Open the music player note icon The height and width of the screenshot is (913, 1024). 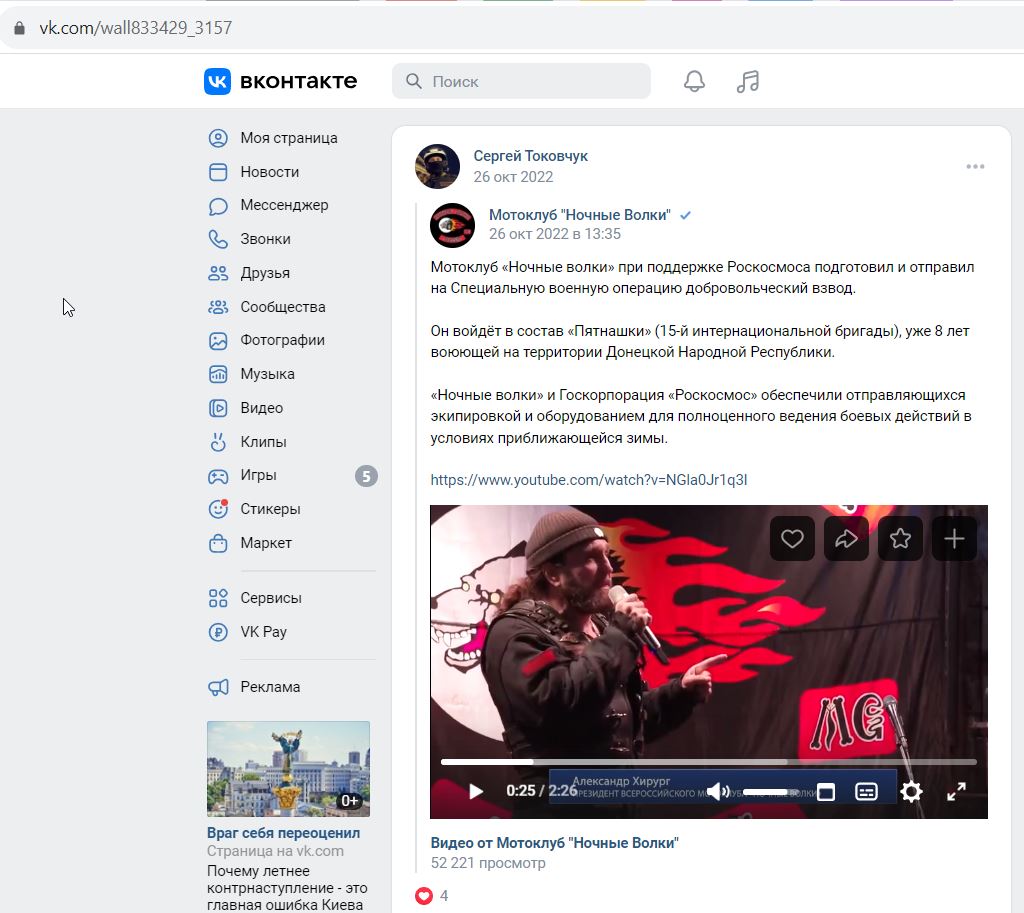click(x=748, y=81)
